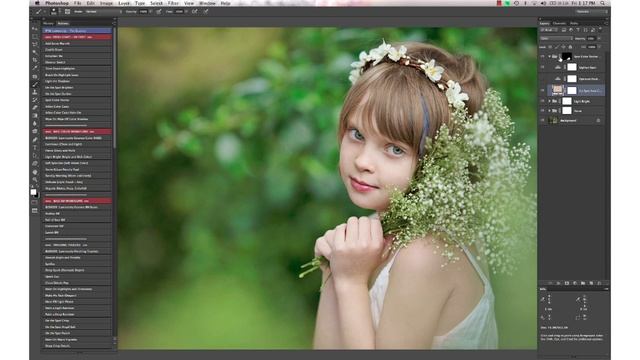Switch to the History tab
640x360 pixels.
(49, 24)
